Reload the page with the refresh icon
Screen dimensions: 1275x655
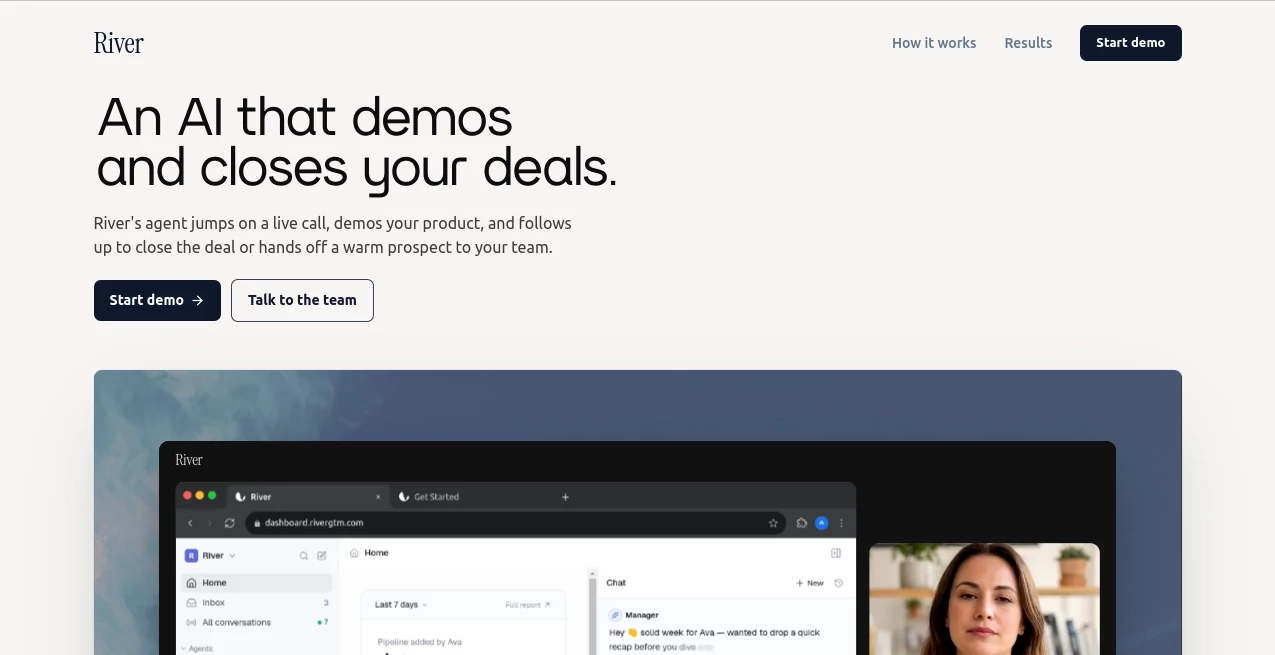click(x=230, y=522)
